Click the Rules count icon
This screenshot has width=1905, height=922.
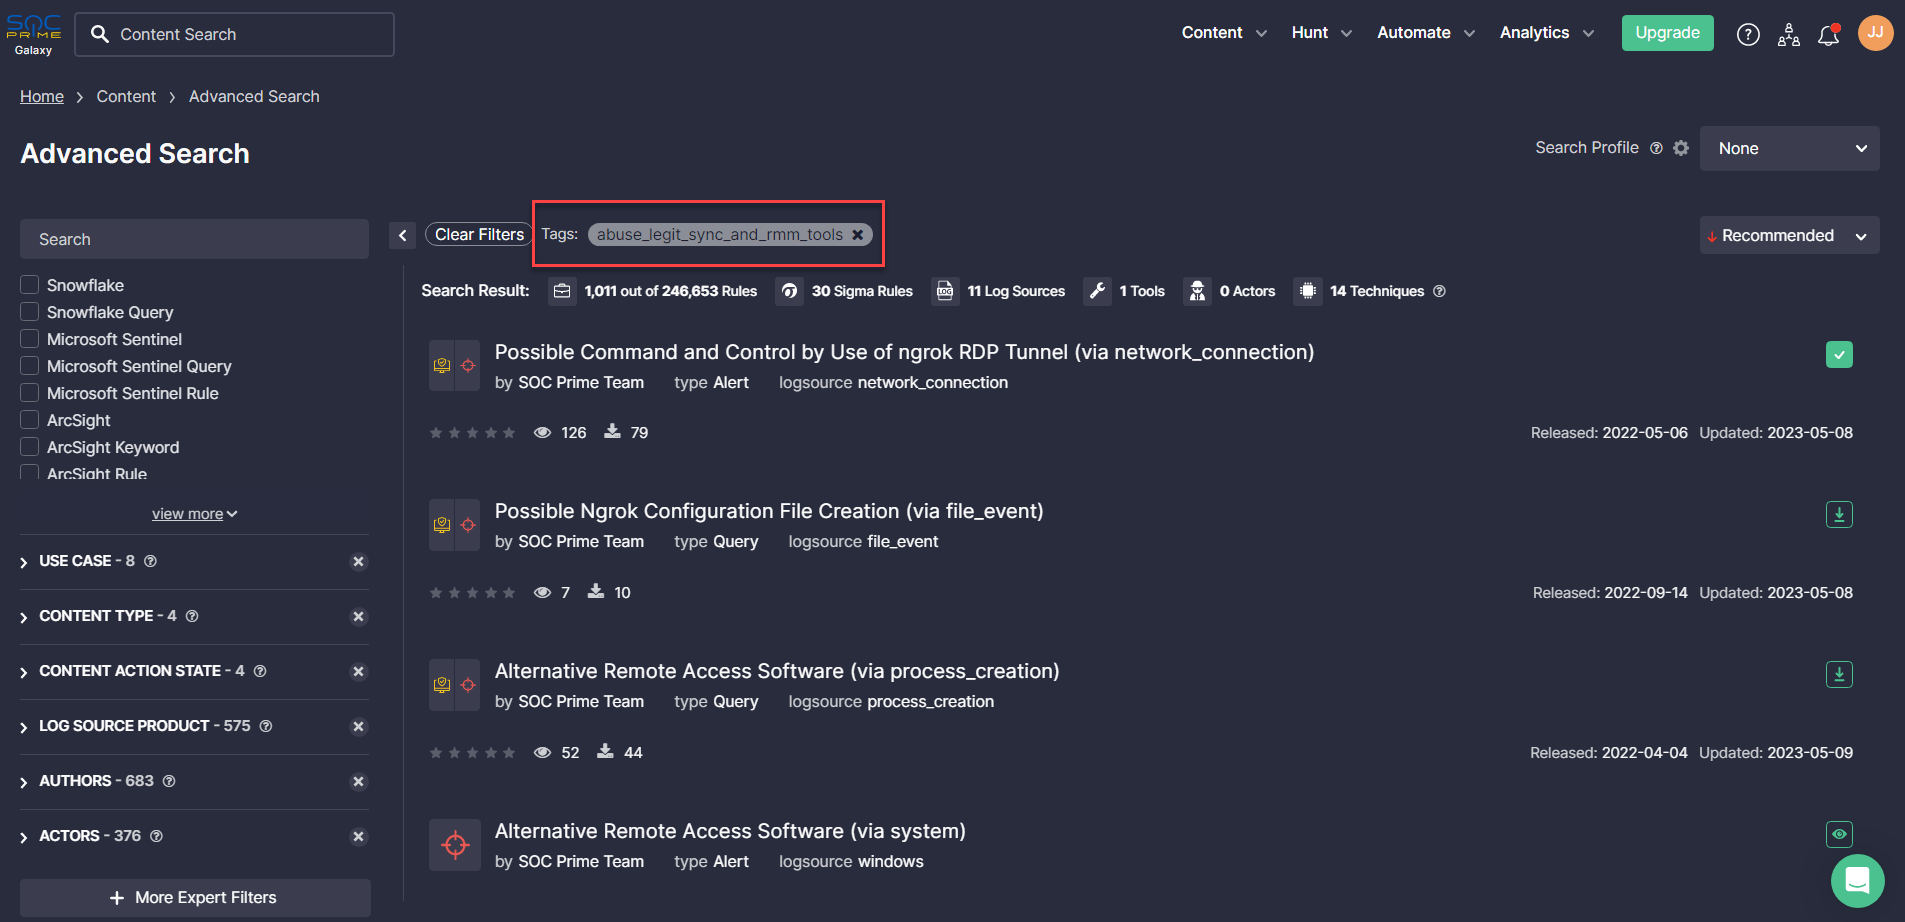click(562, 291)
